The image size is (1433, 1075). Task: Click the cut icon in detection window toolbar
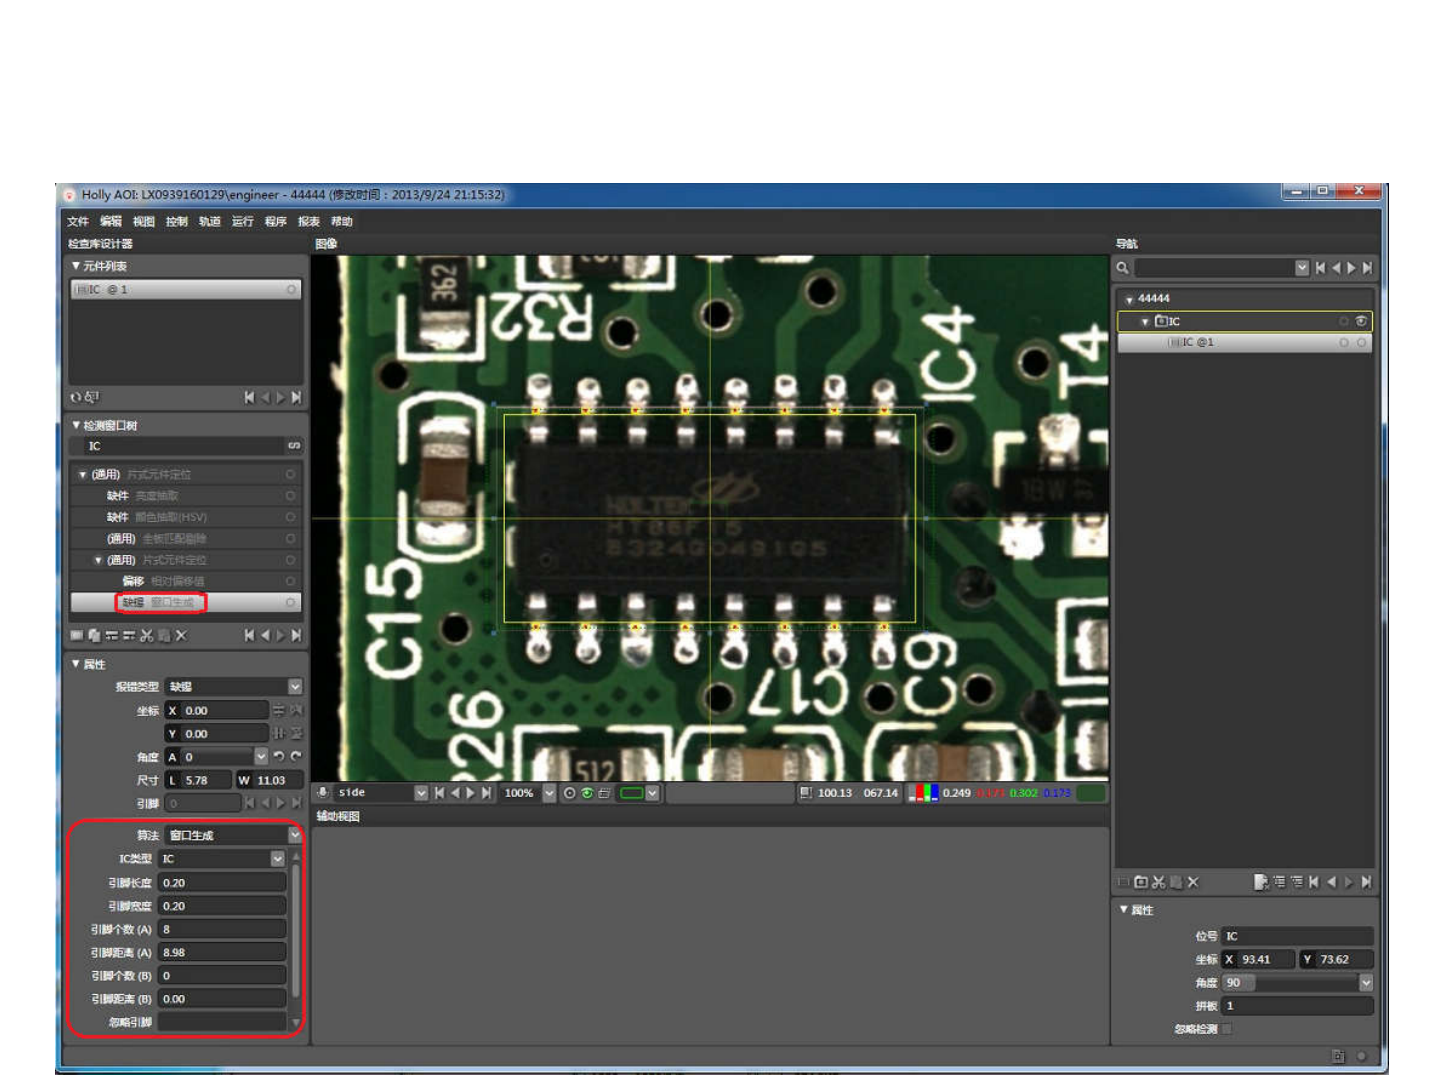[146, 635]
